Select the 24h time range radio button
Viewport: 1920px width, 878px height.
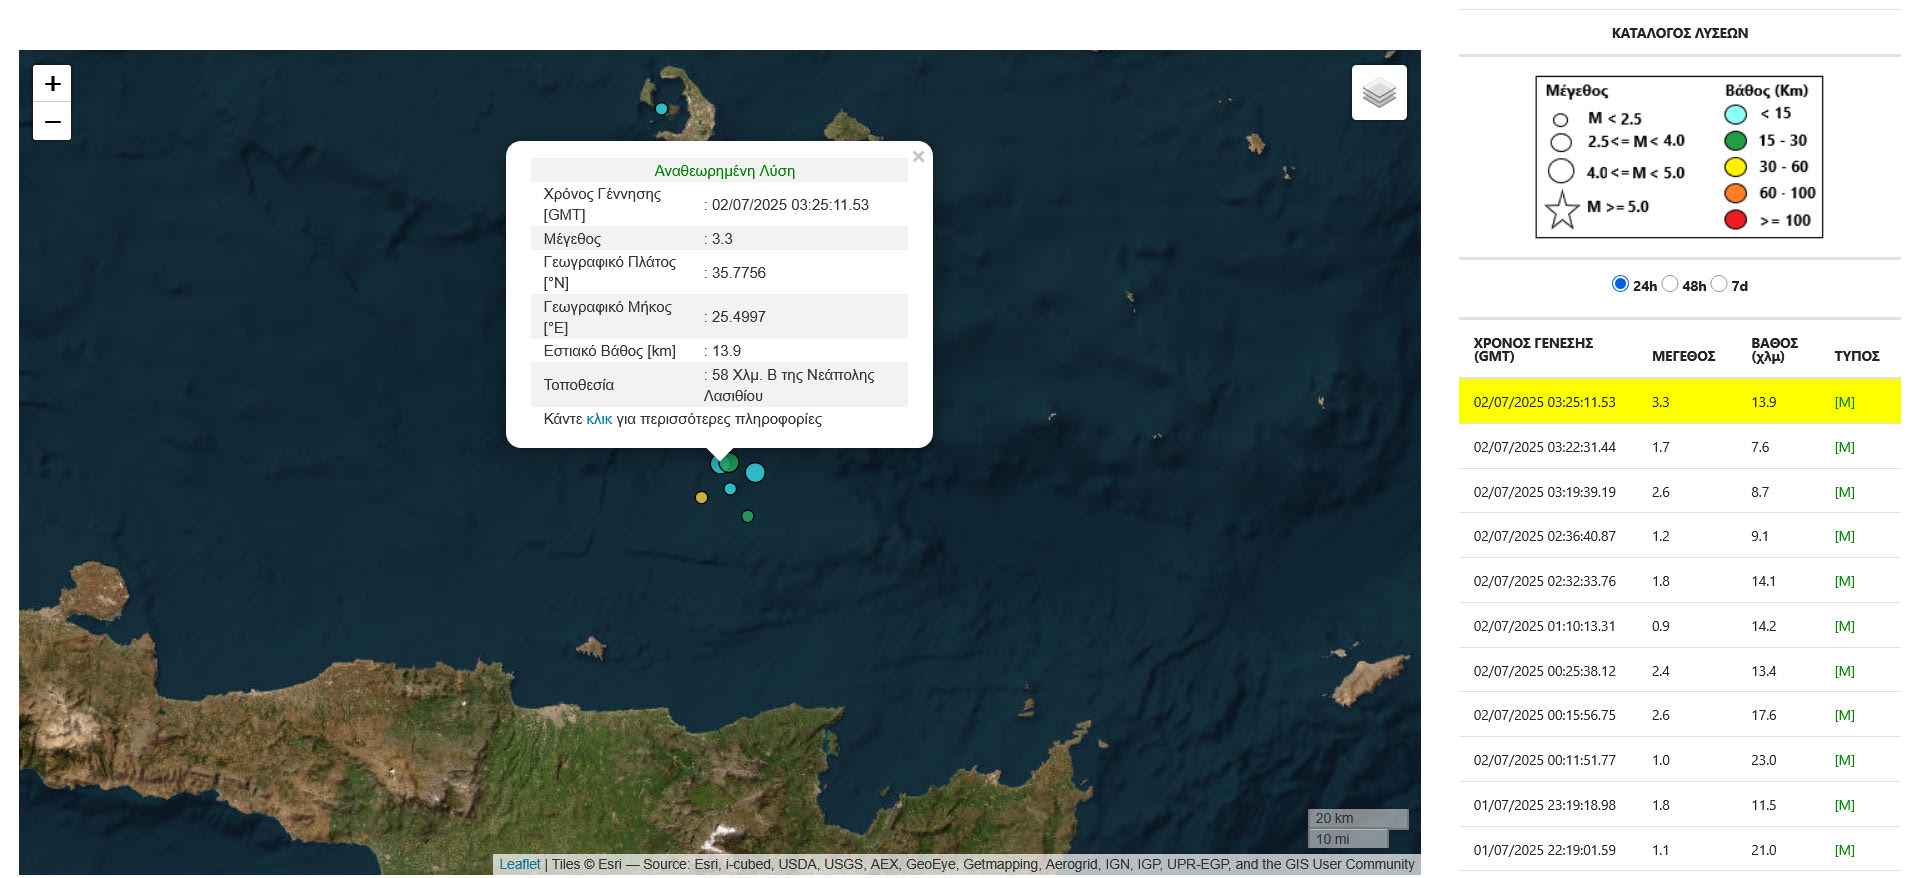tap(1620, 284)
